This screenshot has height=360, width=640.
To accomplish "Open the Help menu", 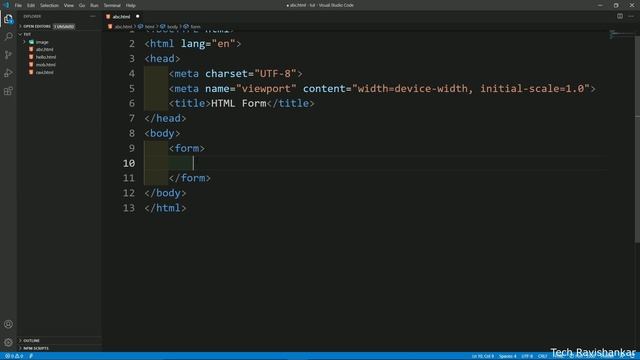I will click(131, 5).
